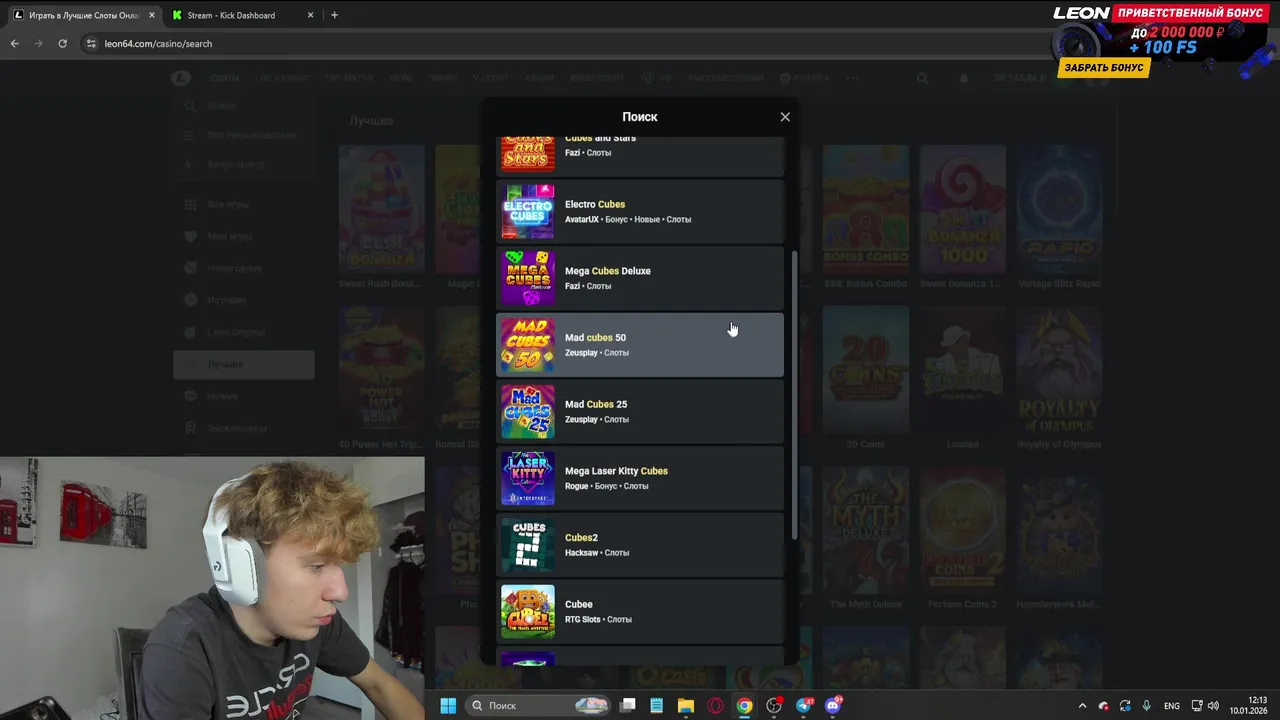
Task: Close the Leon casino tab
Action: (152, 15)
